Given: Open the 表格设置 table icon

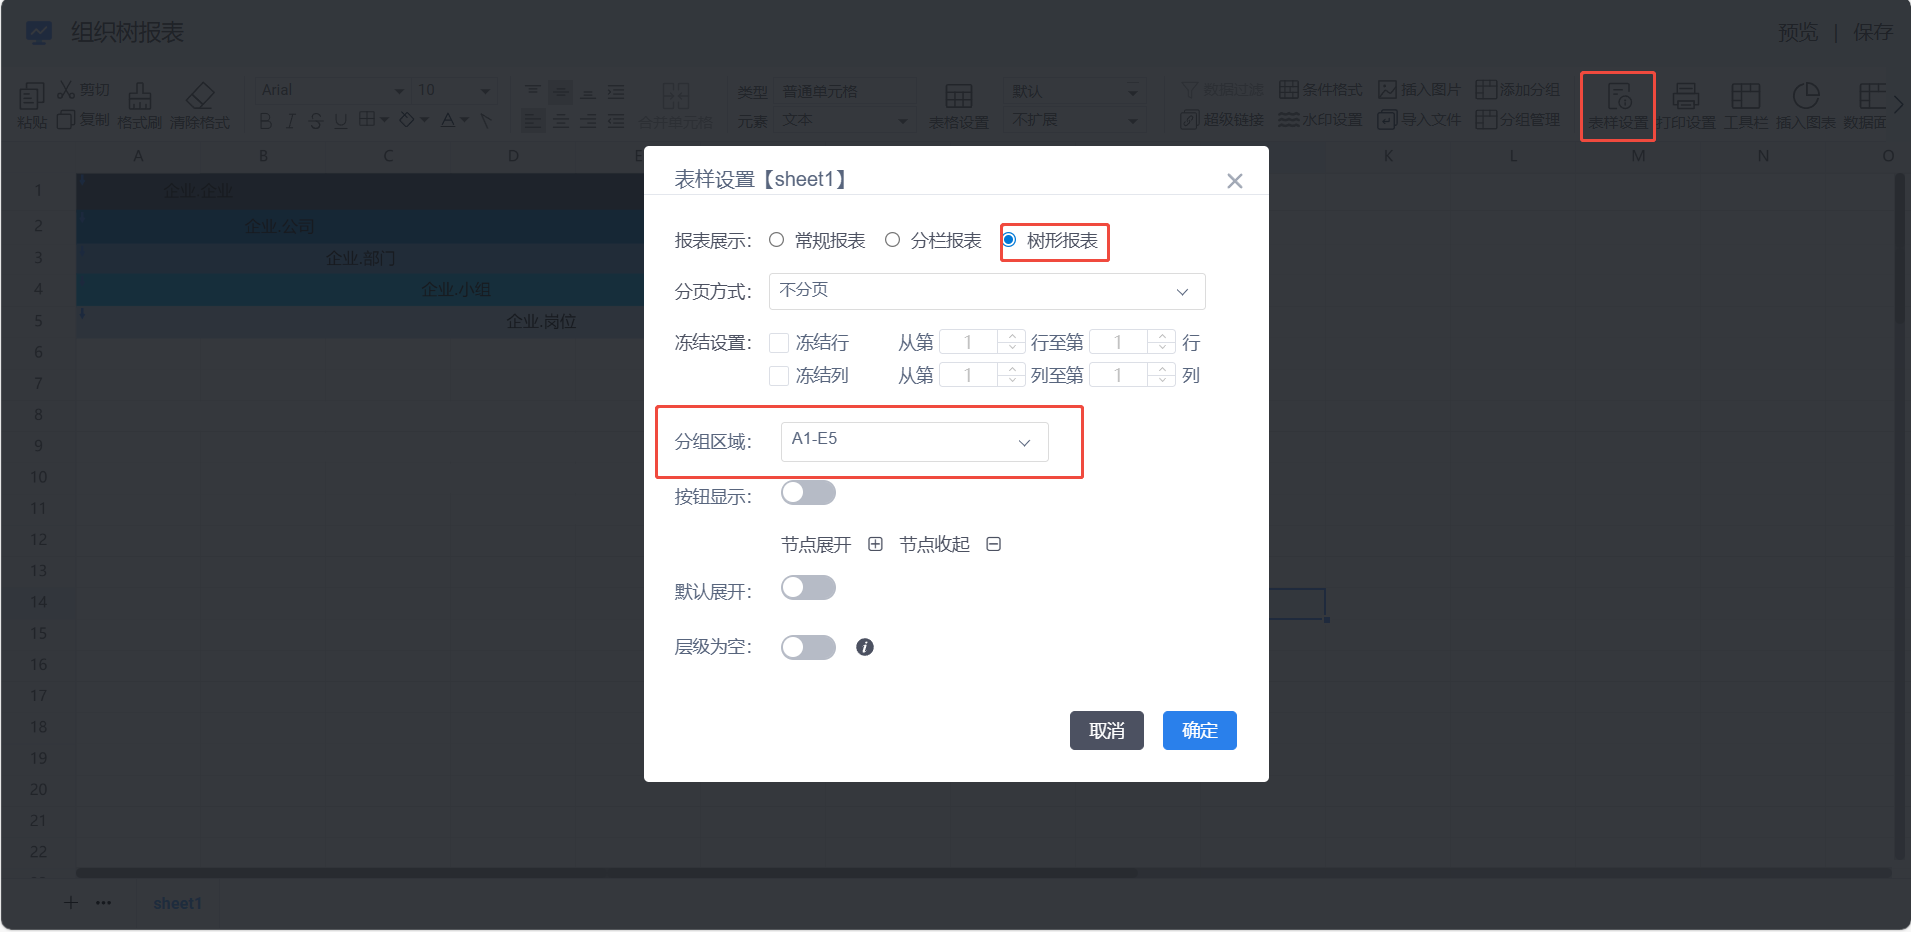Looking at the screenshot, I should pyautogui.click(x=959, y=96).
